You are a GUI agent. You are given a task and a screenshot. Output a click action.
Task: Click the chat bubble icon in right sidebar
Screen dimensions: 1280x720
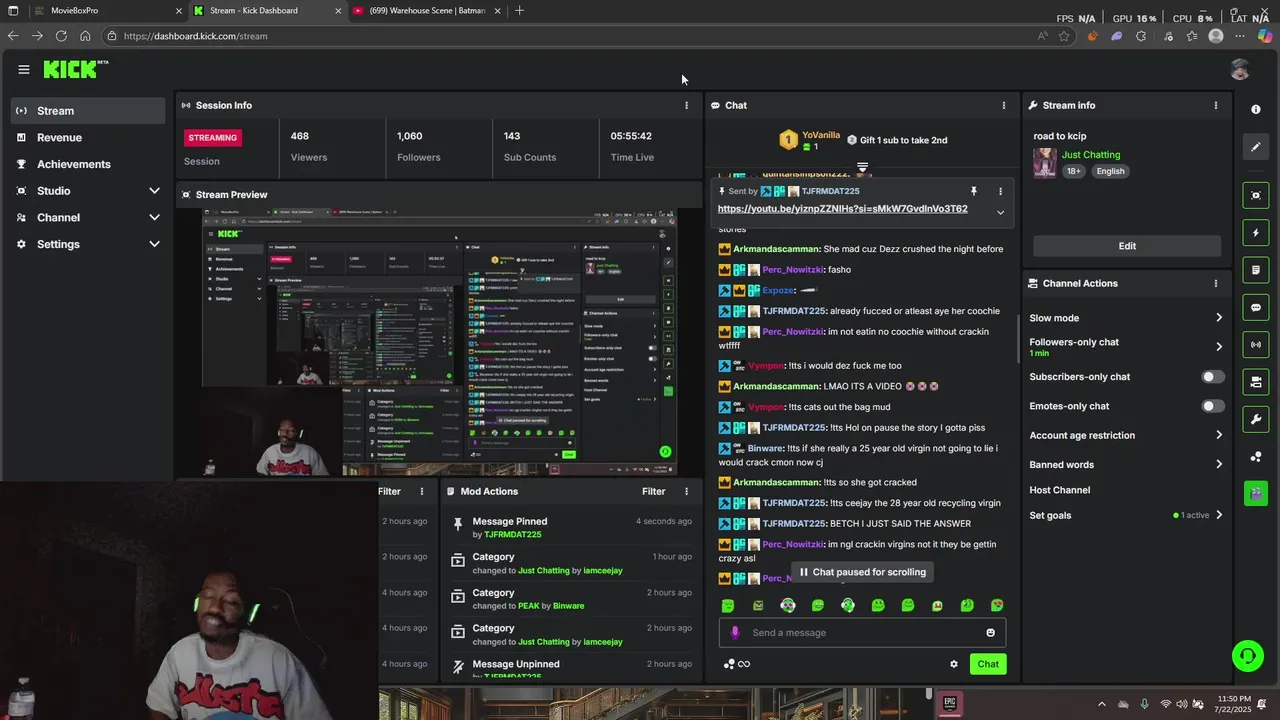(1256, 308)
